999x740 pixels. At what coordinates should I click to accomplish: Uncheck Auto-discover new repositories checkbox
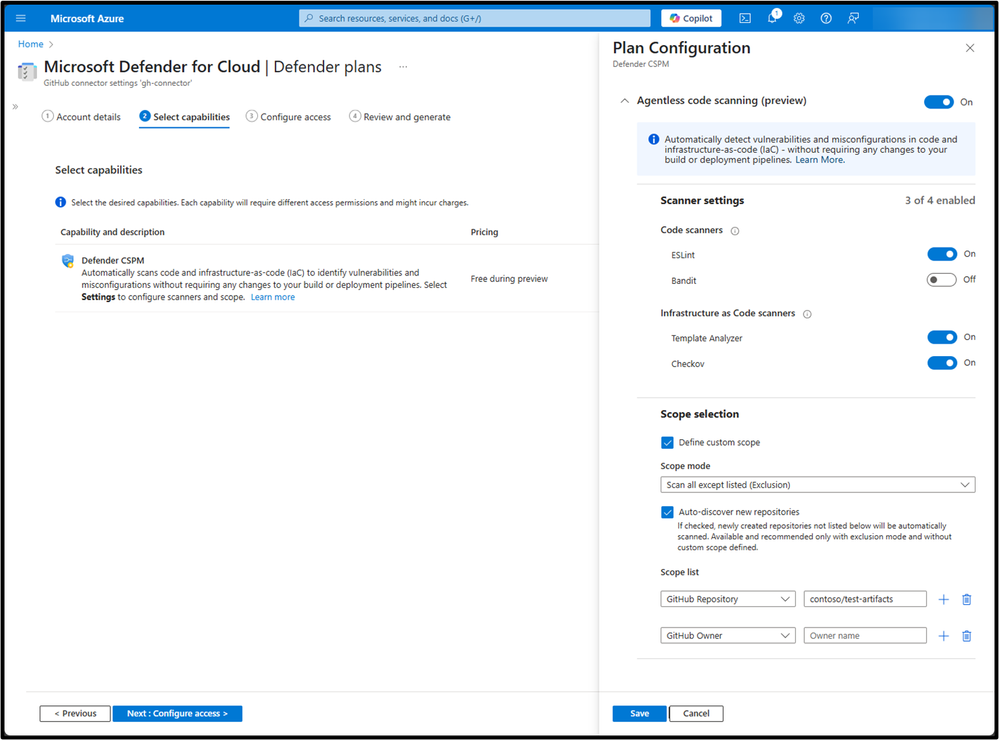[667, 512]
